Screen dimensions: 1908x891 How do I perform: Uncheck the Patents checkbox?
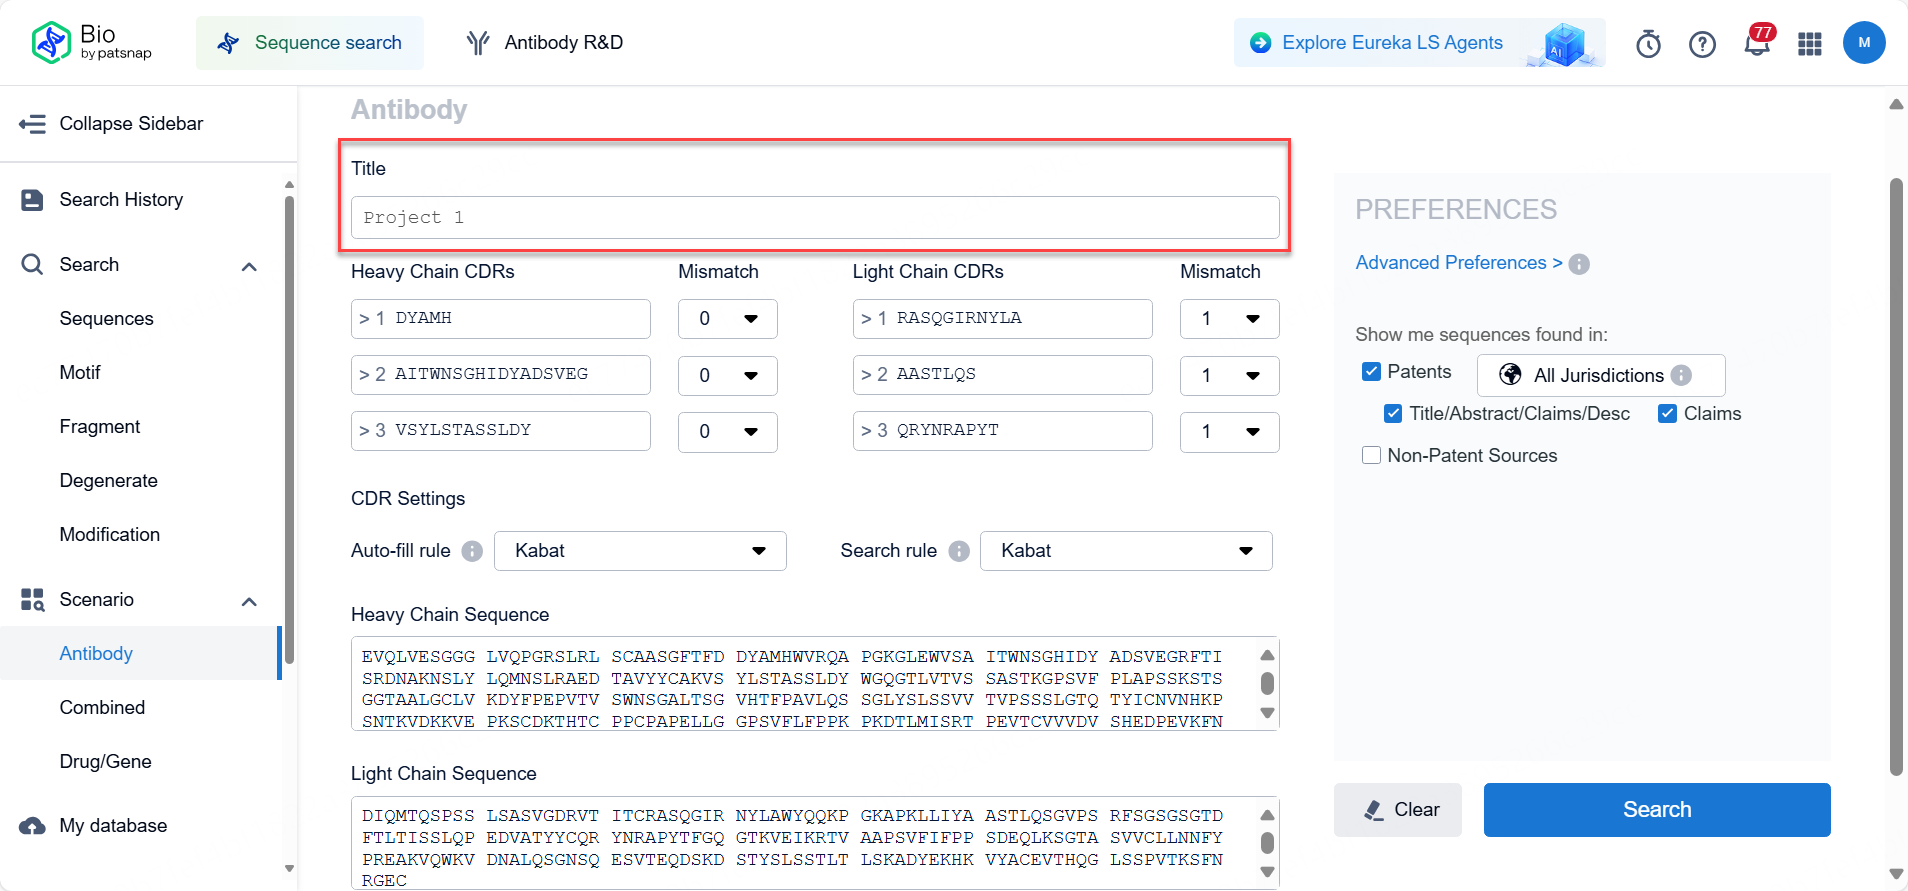click(1371, 372)
